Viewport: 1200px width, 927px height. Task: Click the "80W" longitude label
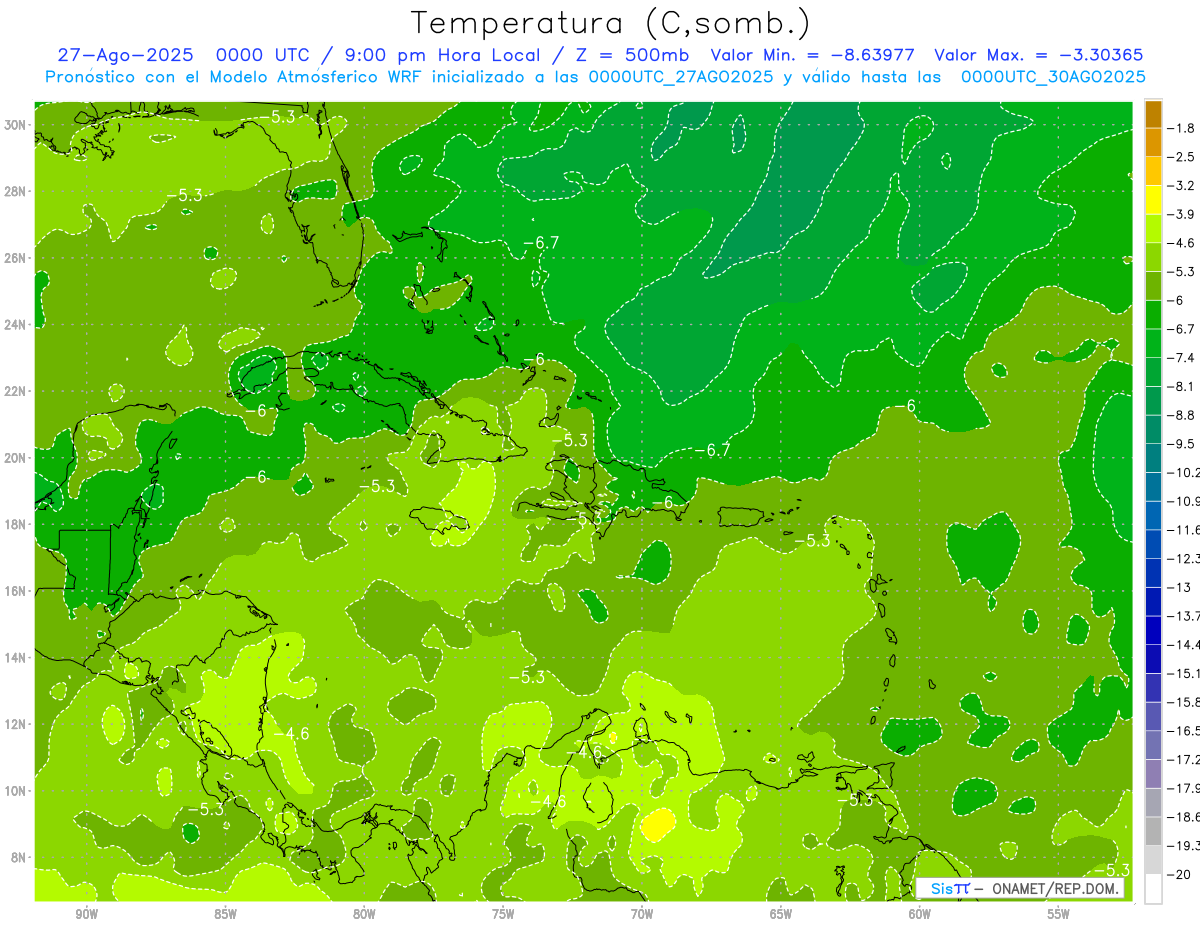(364, 915)
